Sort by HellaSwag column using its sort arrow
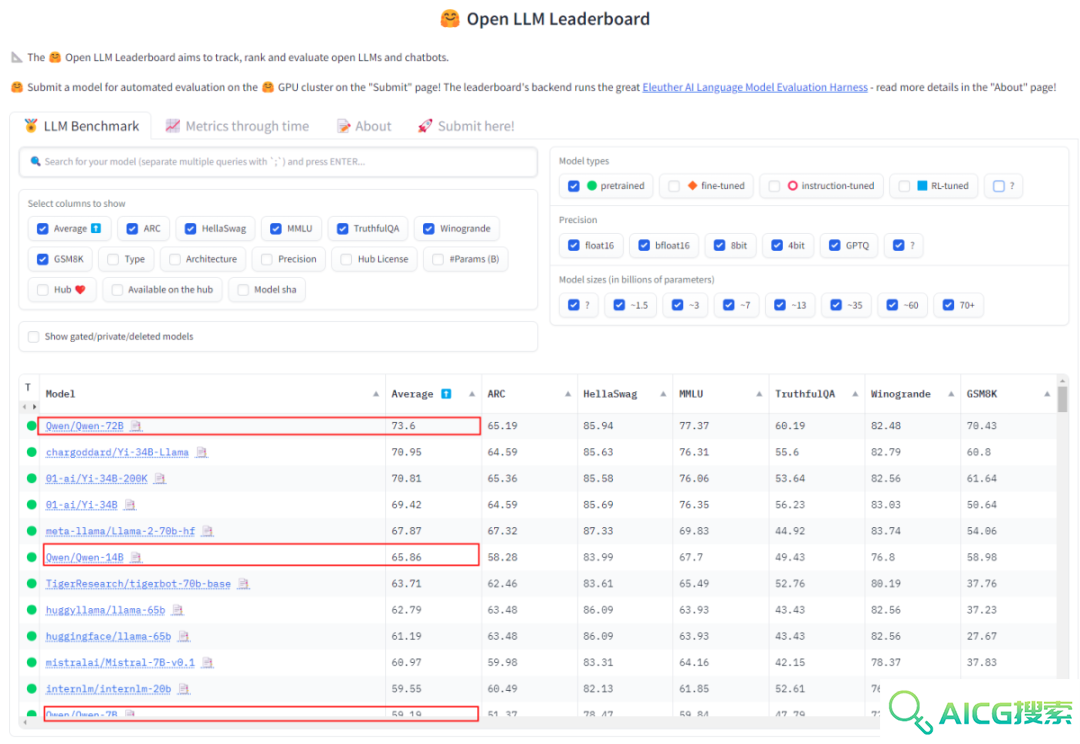1080x744 pixels. [663, 394]
